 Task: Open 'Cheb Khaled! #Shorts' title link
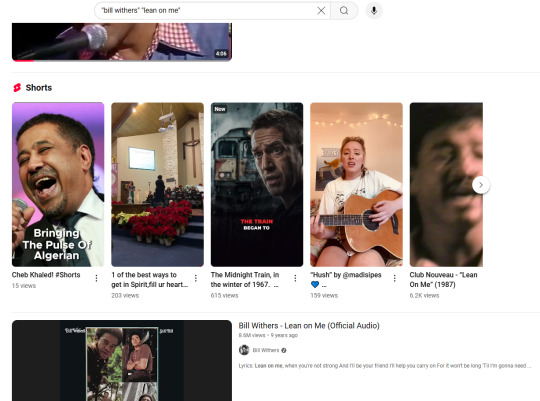tap(46, 275)
